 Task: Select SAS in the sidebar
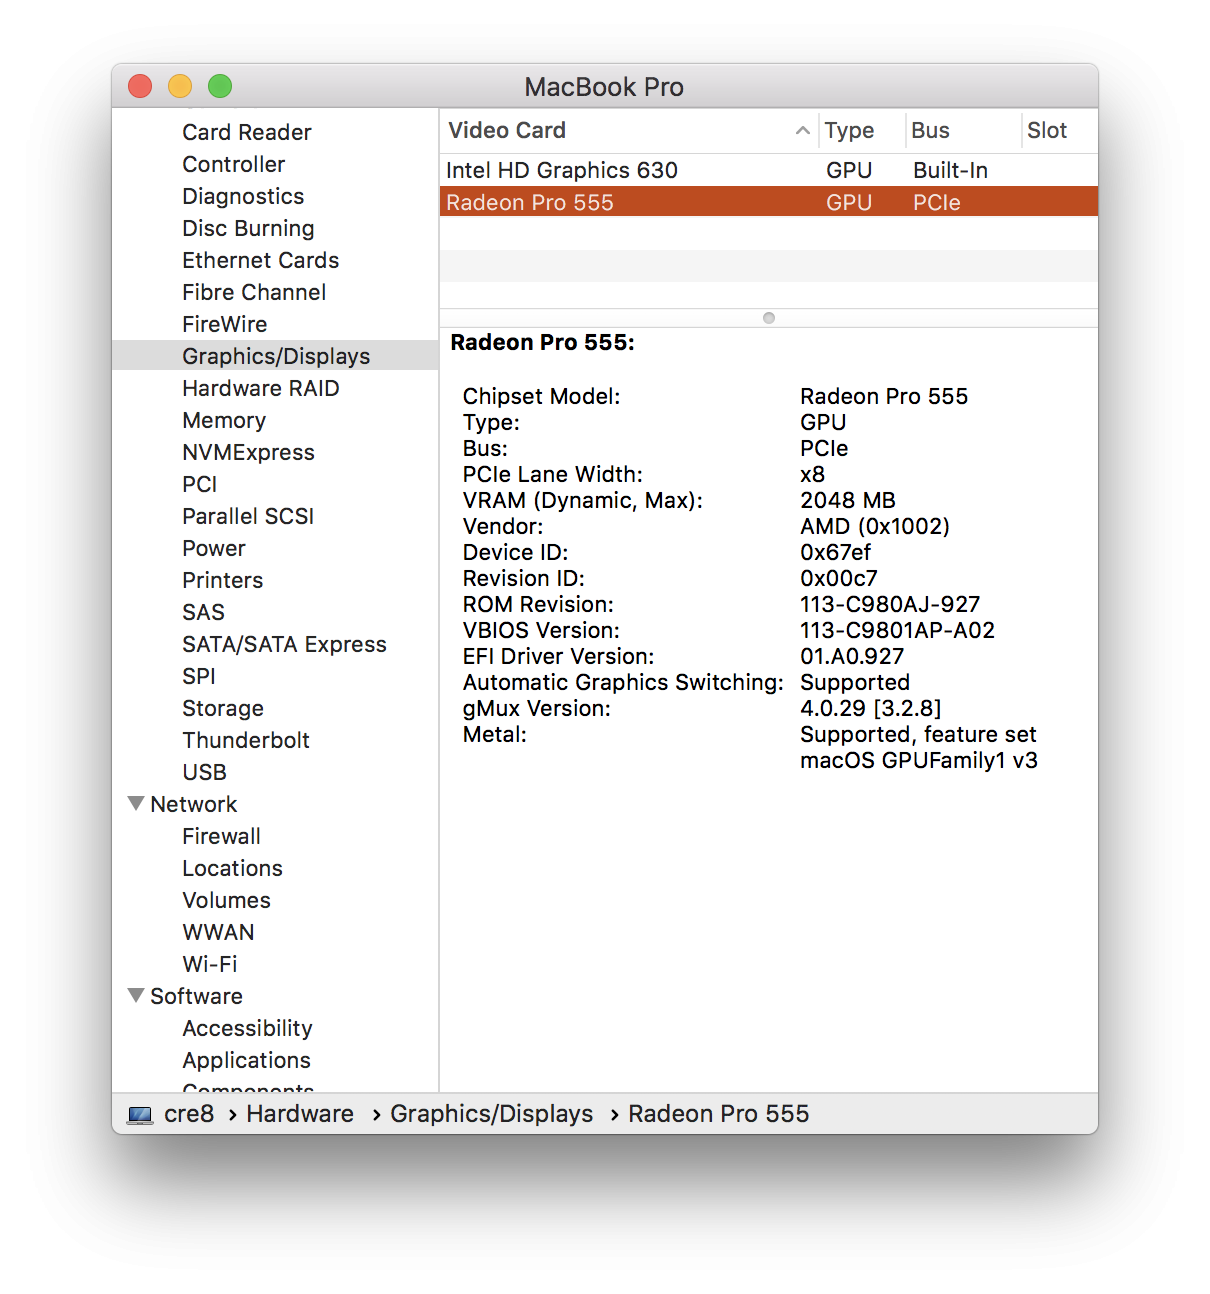coord(203,612)
